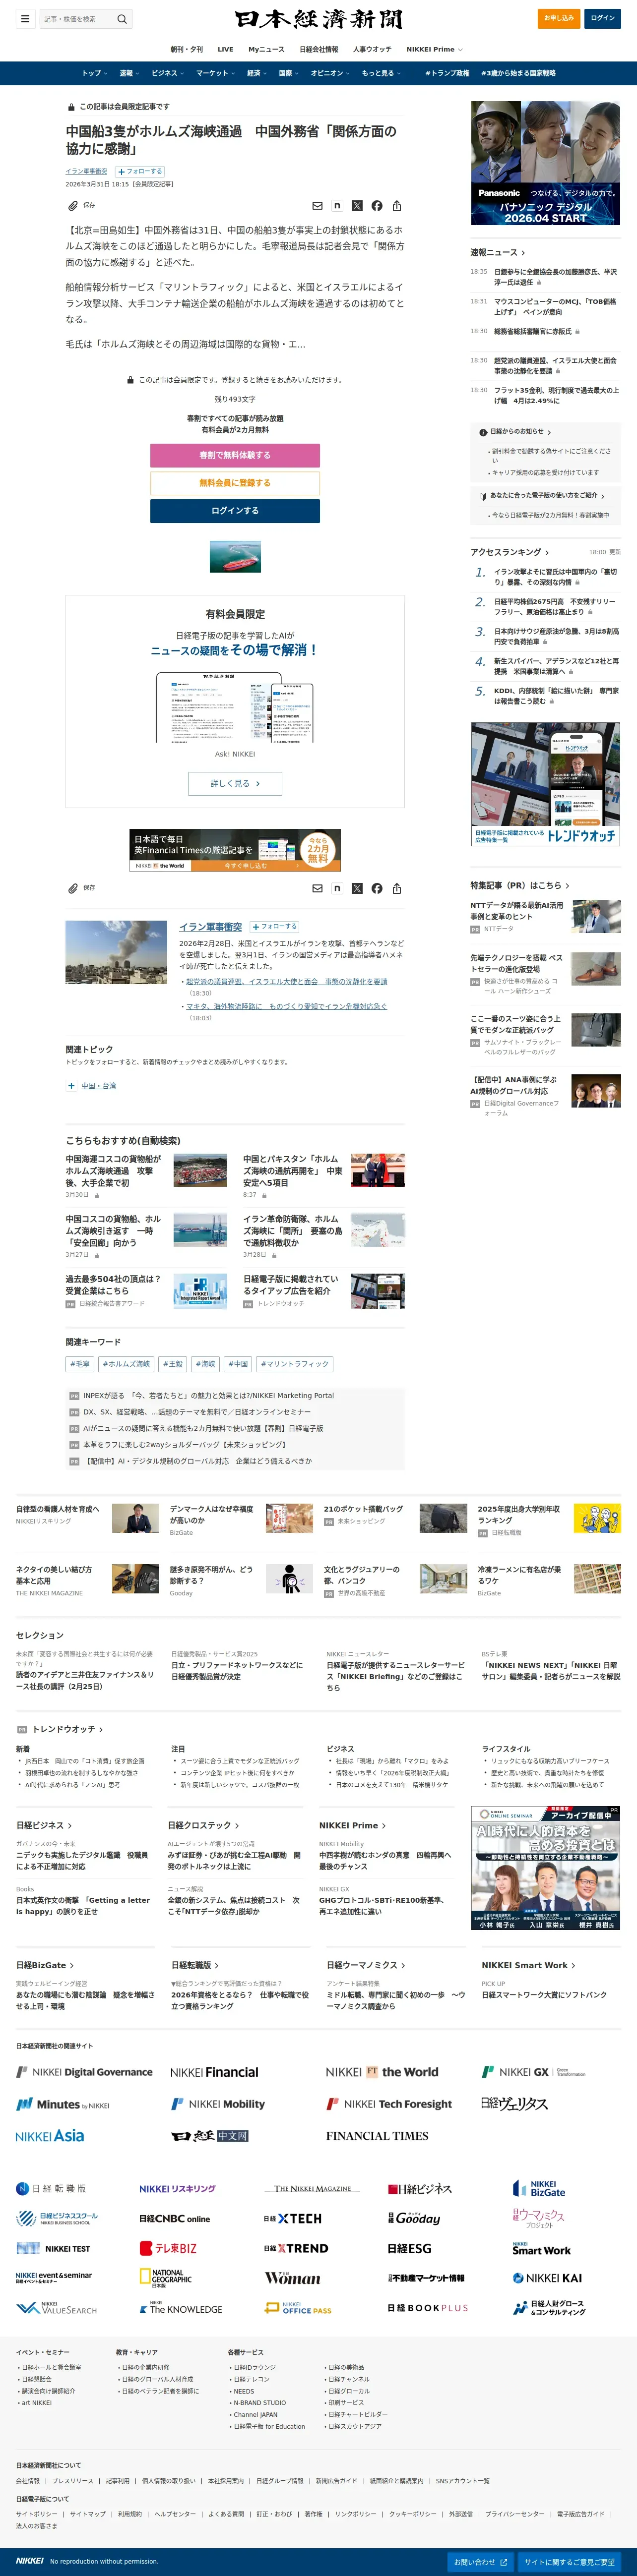The image size is (637, 2576).
Task: Open the NIKKEI OFFICE PASS logo
Action: (298, 2308)
